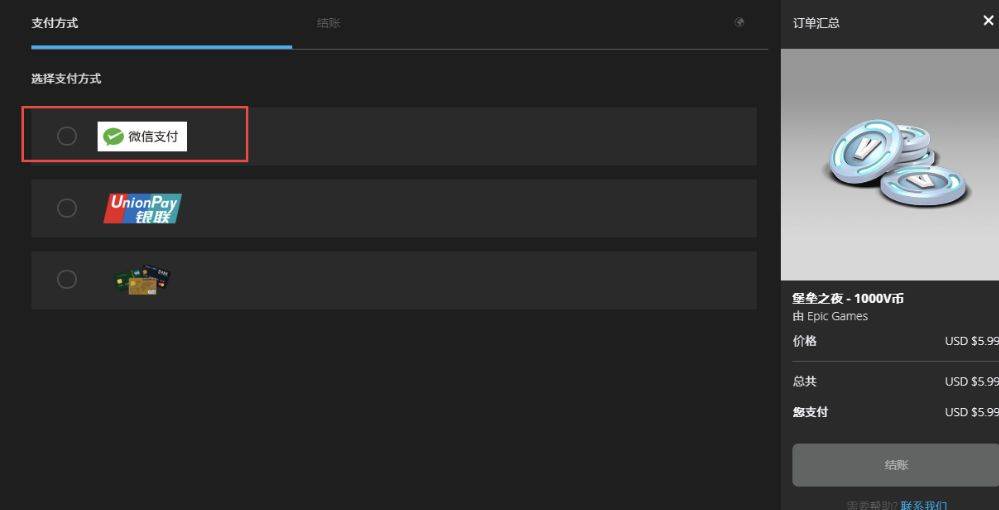The height and width of the screenshot is (510, 999).
Task: Open the 联系我们 contact link
Action: tap(923, 505)
